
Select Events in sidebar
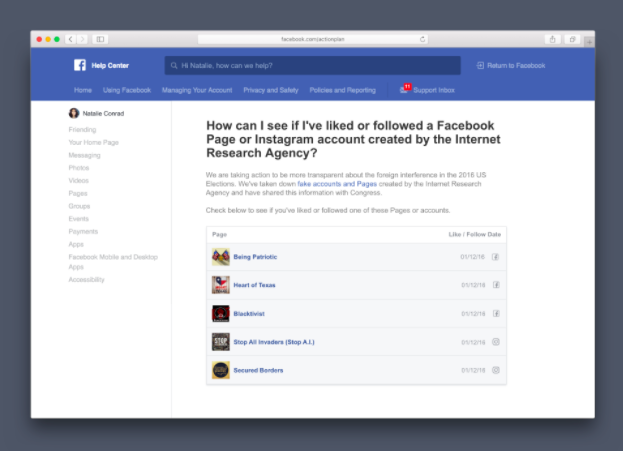tap(79, 219)
